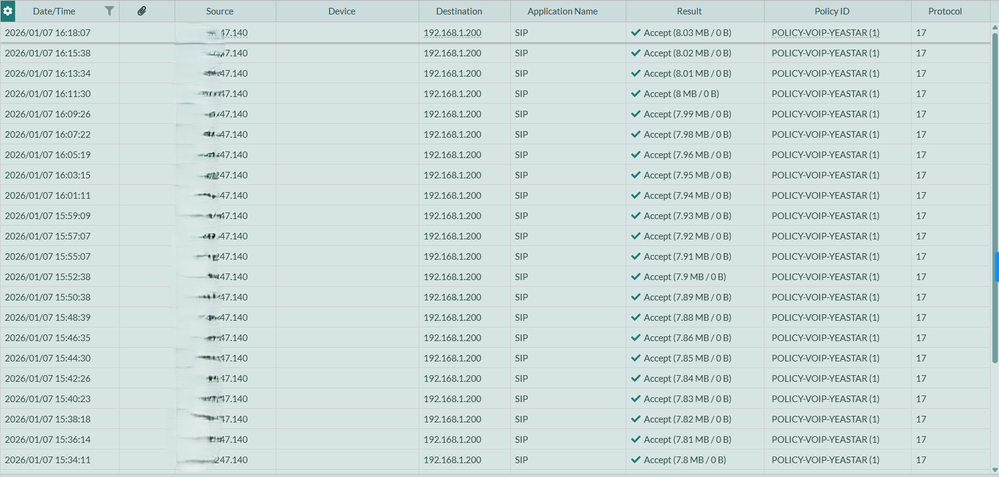Viewport: 999px width, 477px height.
Task: Click the Date/Time column header label
Action: (54, 11)
